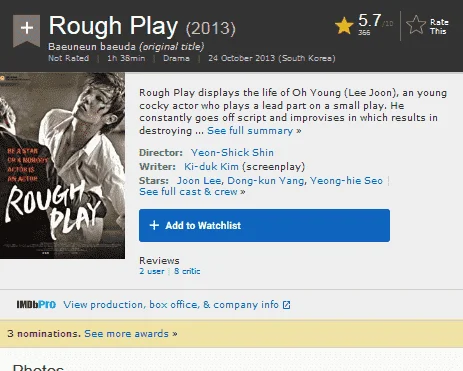
Task: Click external link icon beside company info
Action: click(286, 305)
